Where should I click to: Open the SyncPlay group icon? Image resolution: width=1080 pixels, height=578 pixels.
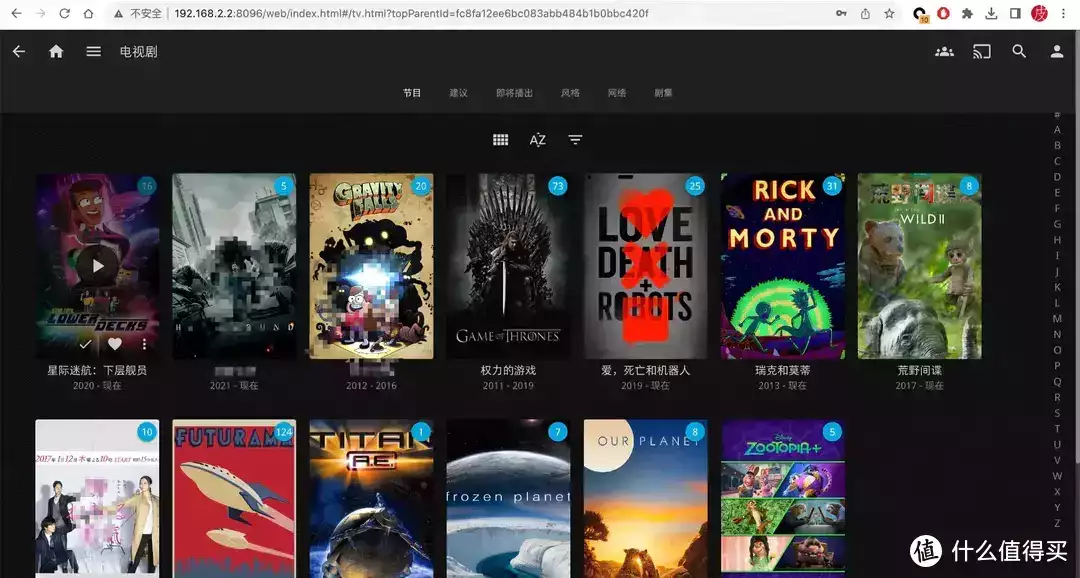[944, 52]
